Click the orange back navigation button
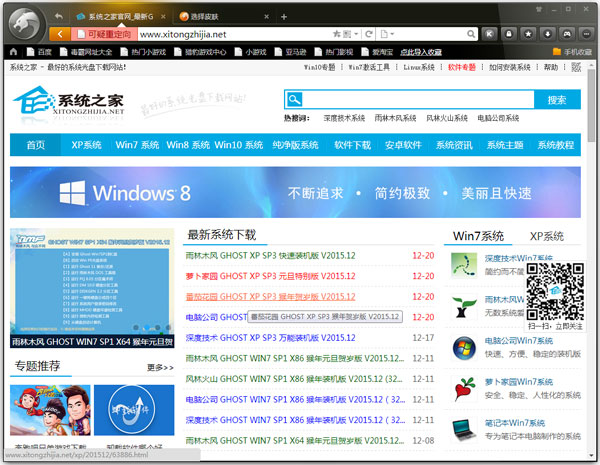Image resolution: width=600 pixels, height=465 pixels. [60, 34]
